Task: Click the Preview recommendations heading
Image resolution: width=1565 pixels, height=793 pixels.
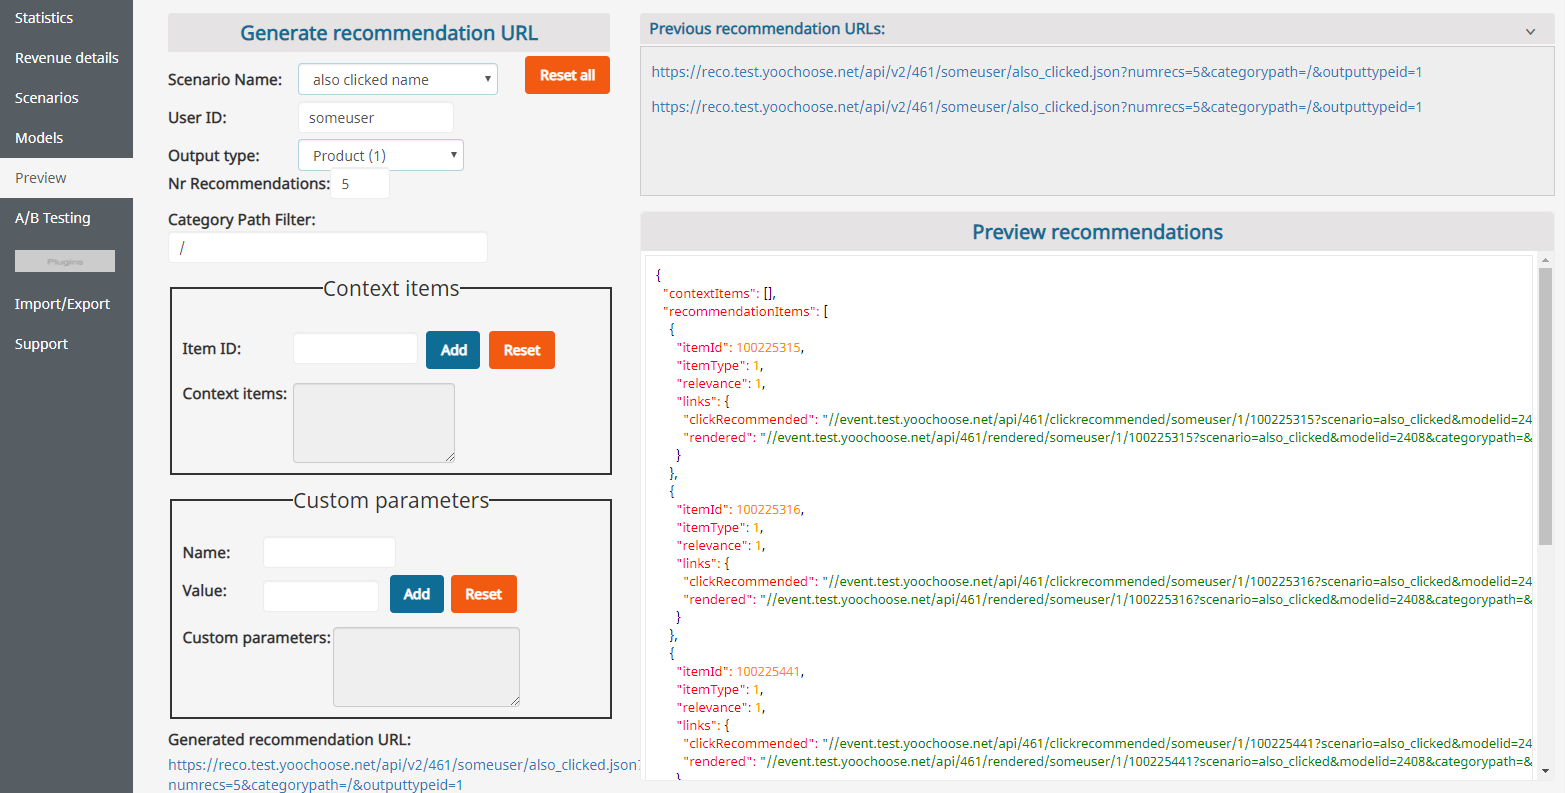Action: [x=1097, y=232]
